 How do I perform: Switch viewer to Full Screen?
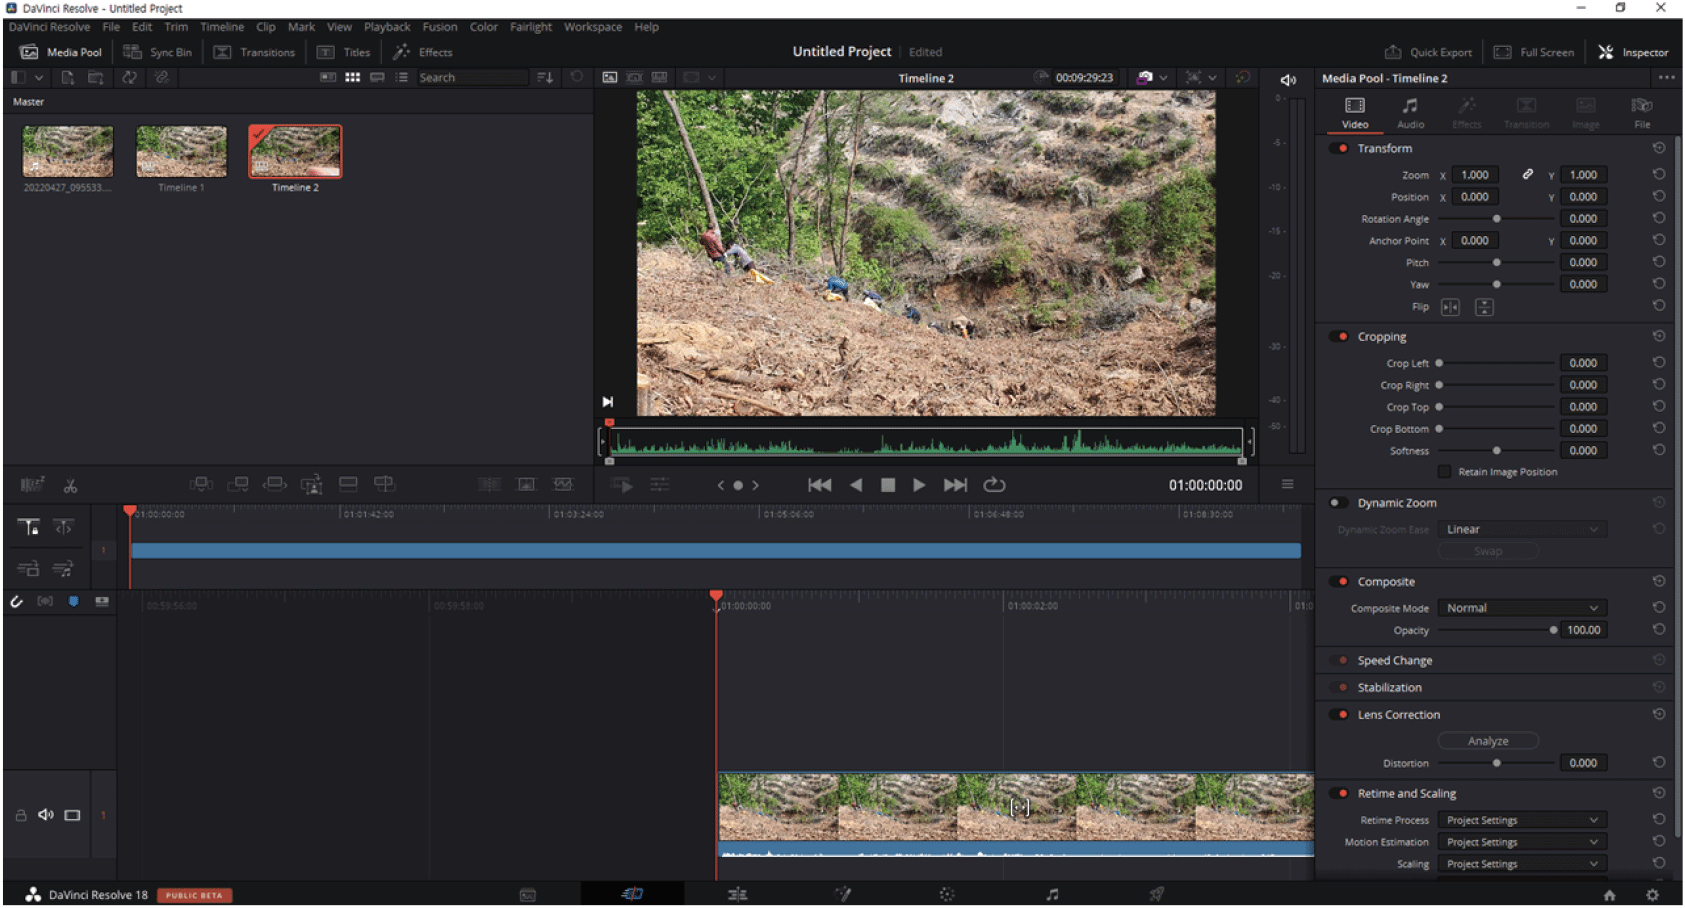pos(1534,52)
